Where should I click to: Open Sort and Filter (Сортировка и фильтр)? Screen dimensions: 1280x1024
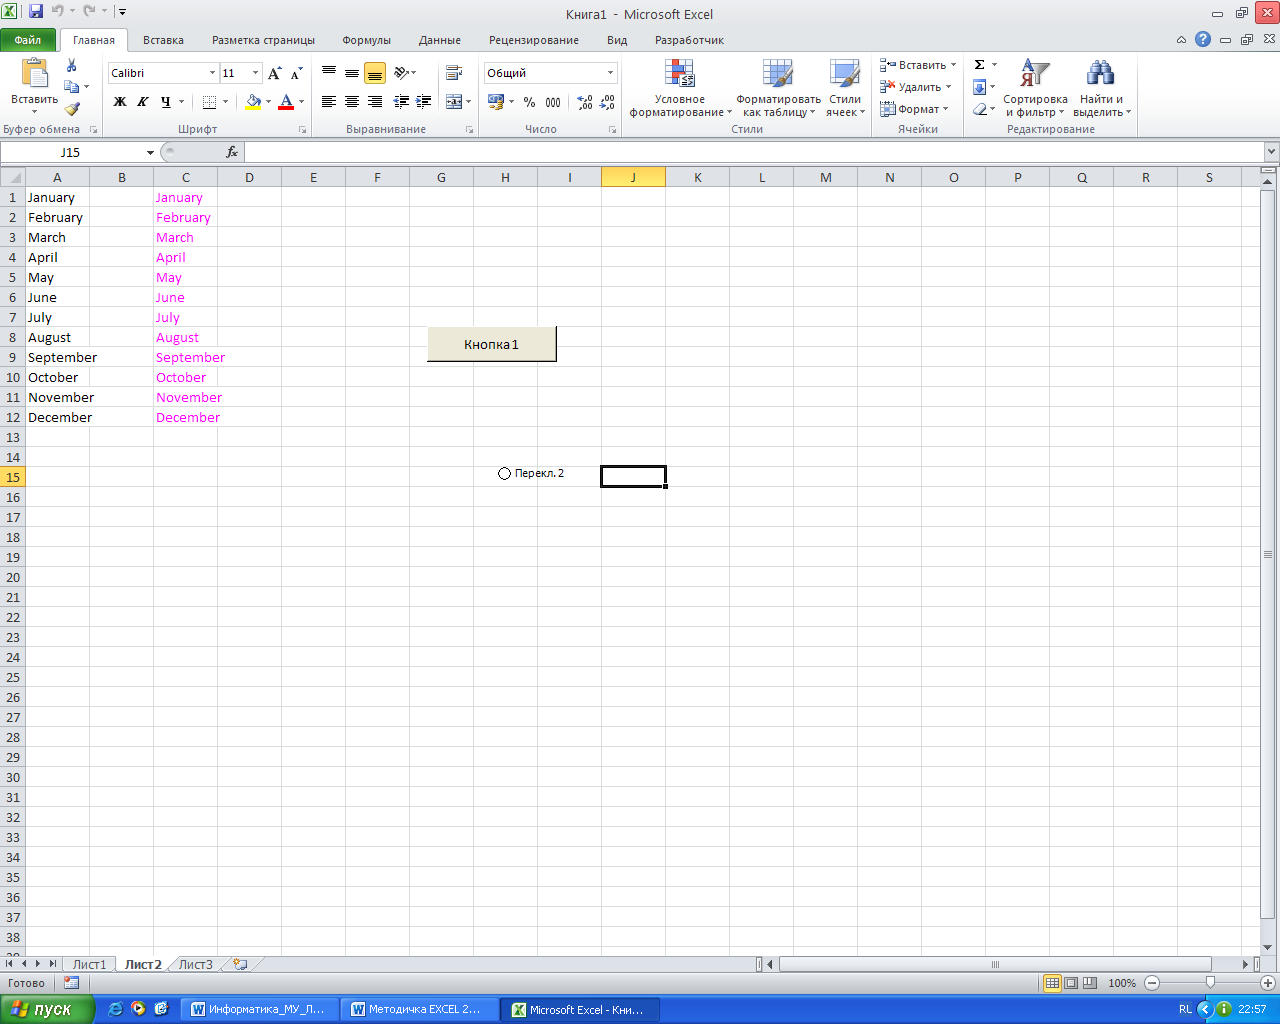1035,88
